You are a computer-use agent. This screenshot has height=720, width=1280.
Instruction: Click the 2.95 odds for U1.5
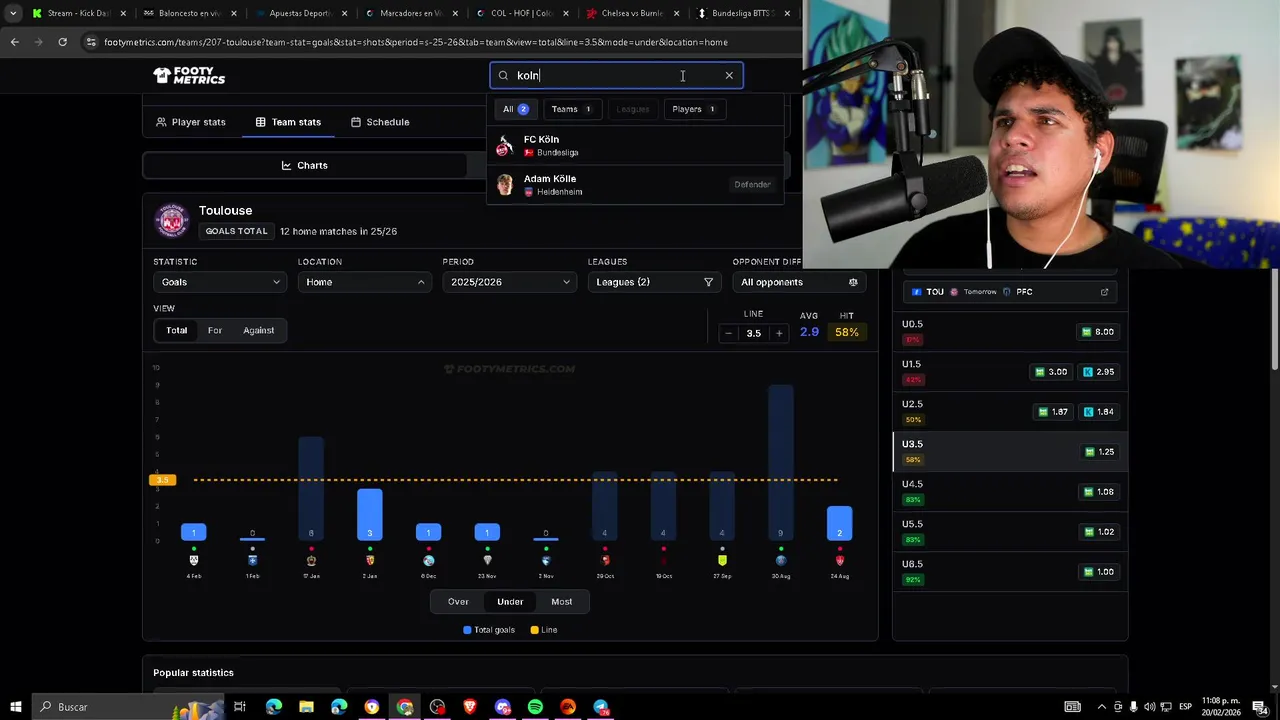point(1097,372)
